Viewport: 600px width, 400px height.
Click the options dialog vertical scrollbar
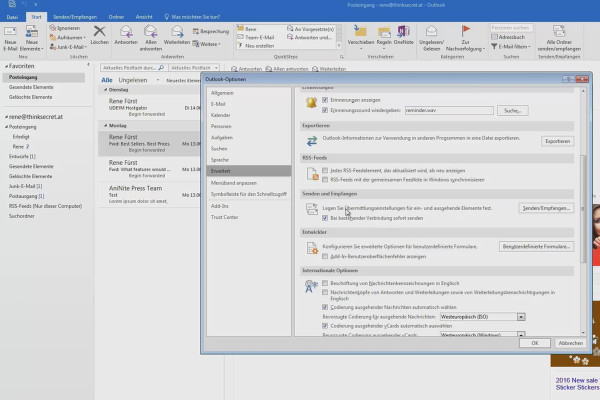(583, 209)
